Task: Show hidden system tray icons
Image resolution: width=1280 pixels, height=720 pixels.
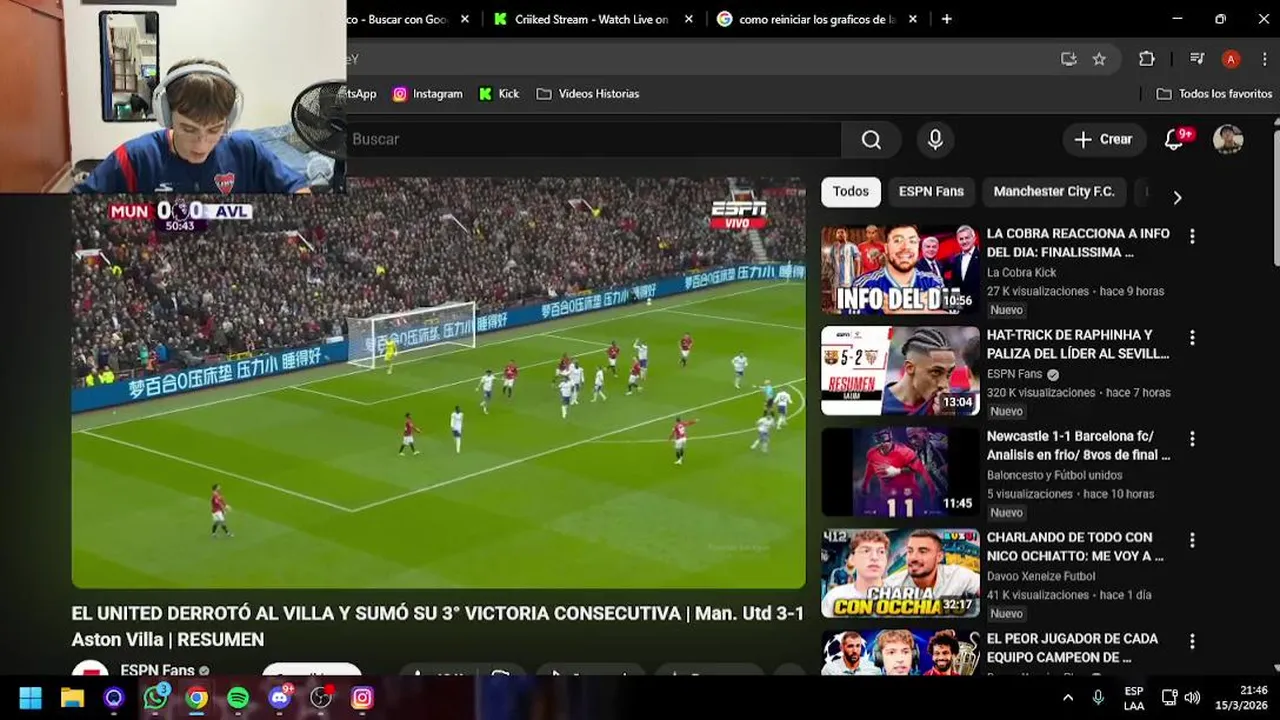Action: [x=1068, y=698]
